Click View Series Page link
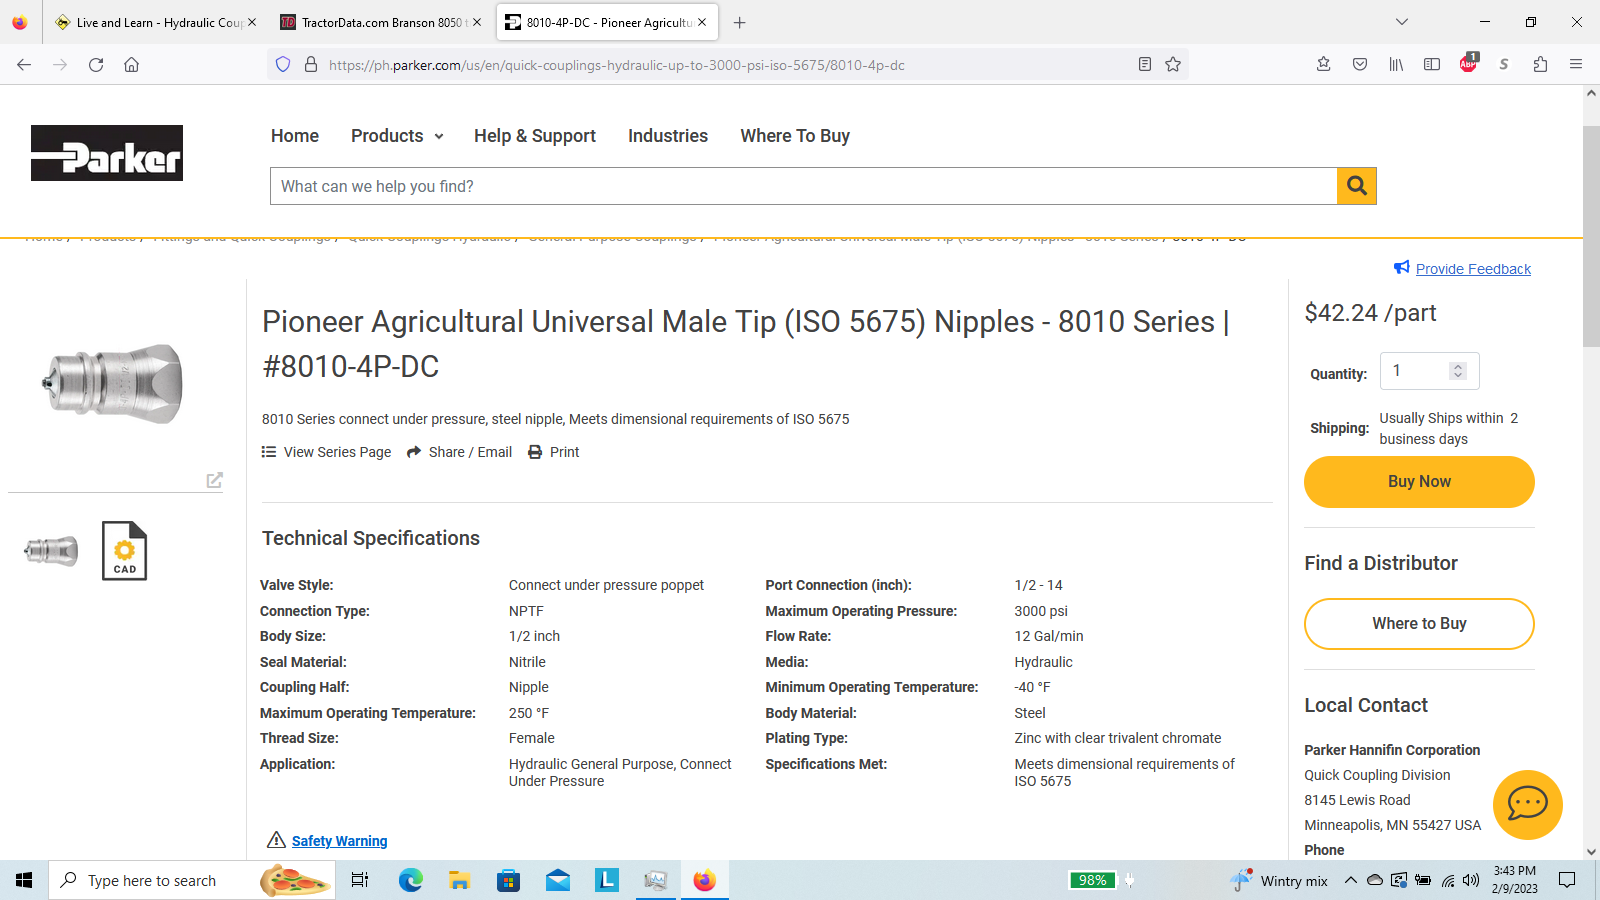 coord(327,452)
